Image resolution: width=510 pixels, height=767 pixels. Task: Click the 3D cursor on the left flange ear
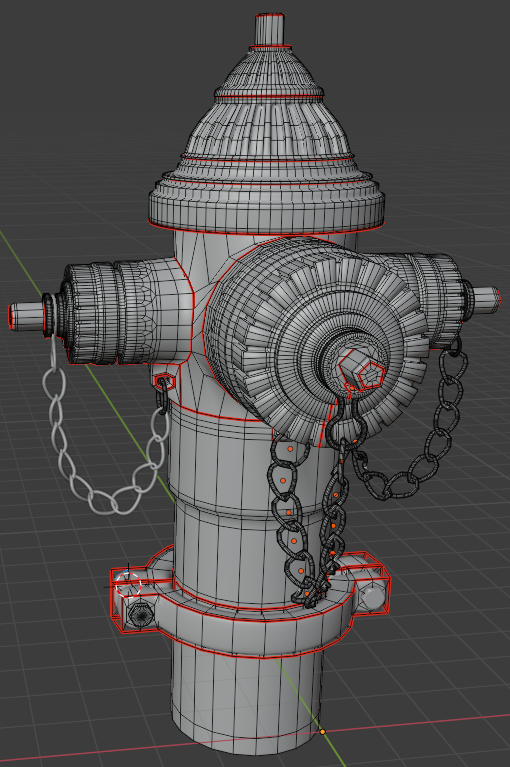tap(128, 583)
